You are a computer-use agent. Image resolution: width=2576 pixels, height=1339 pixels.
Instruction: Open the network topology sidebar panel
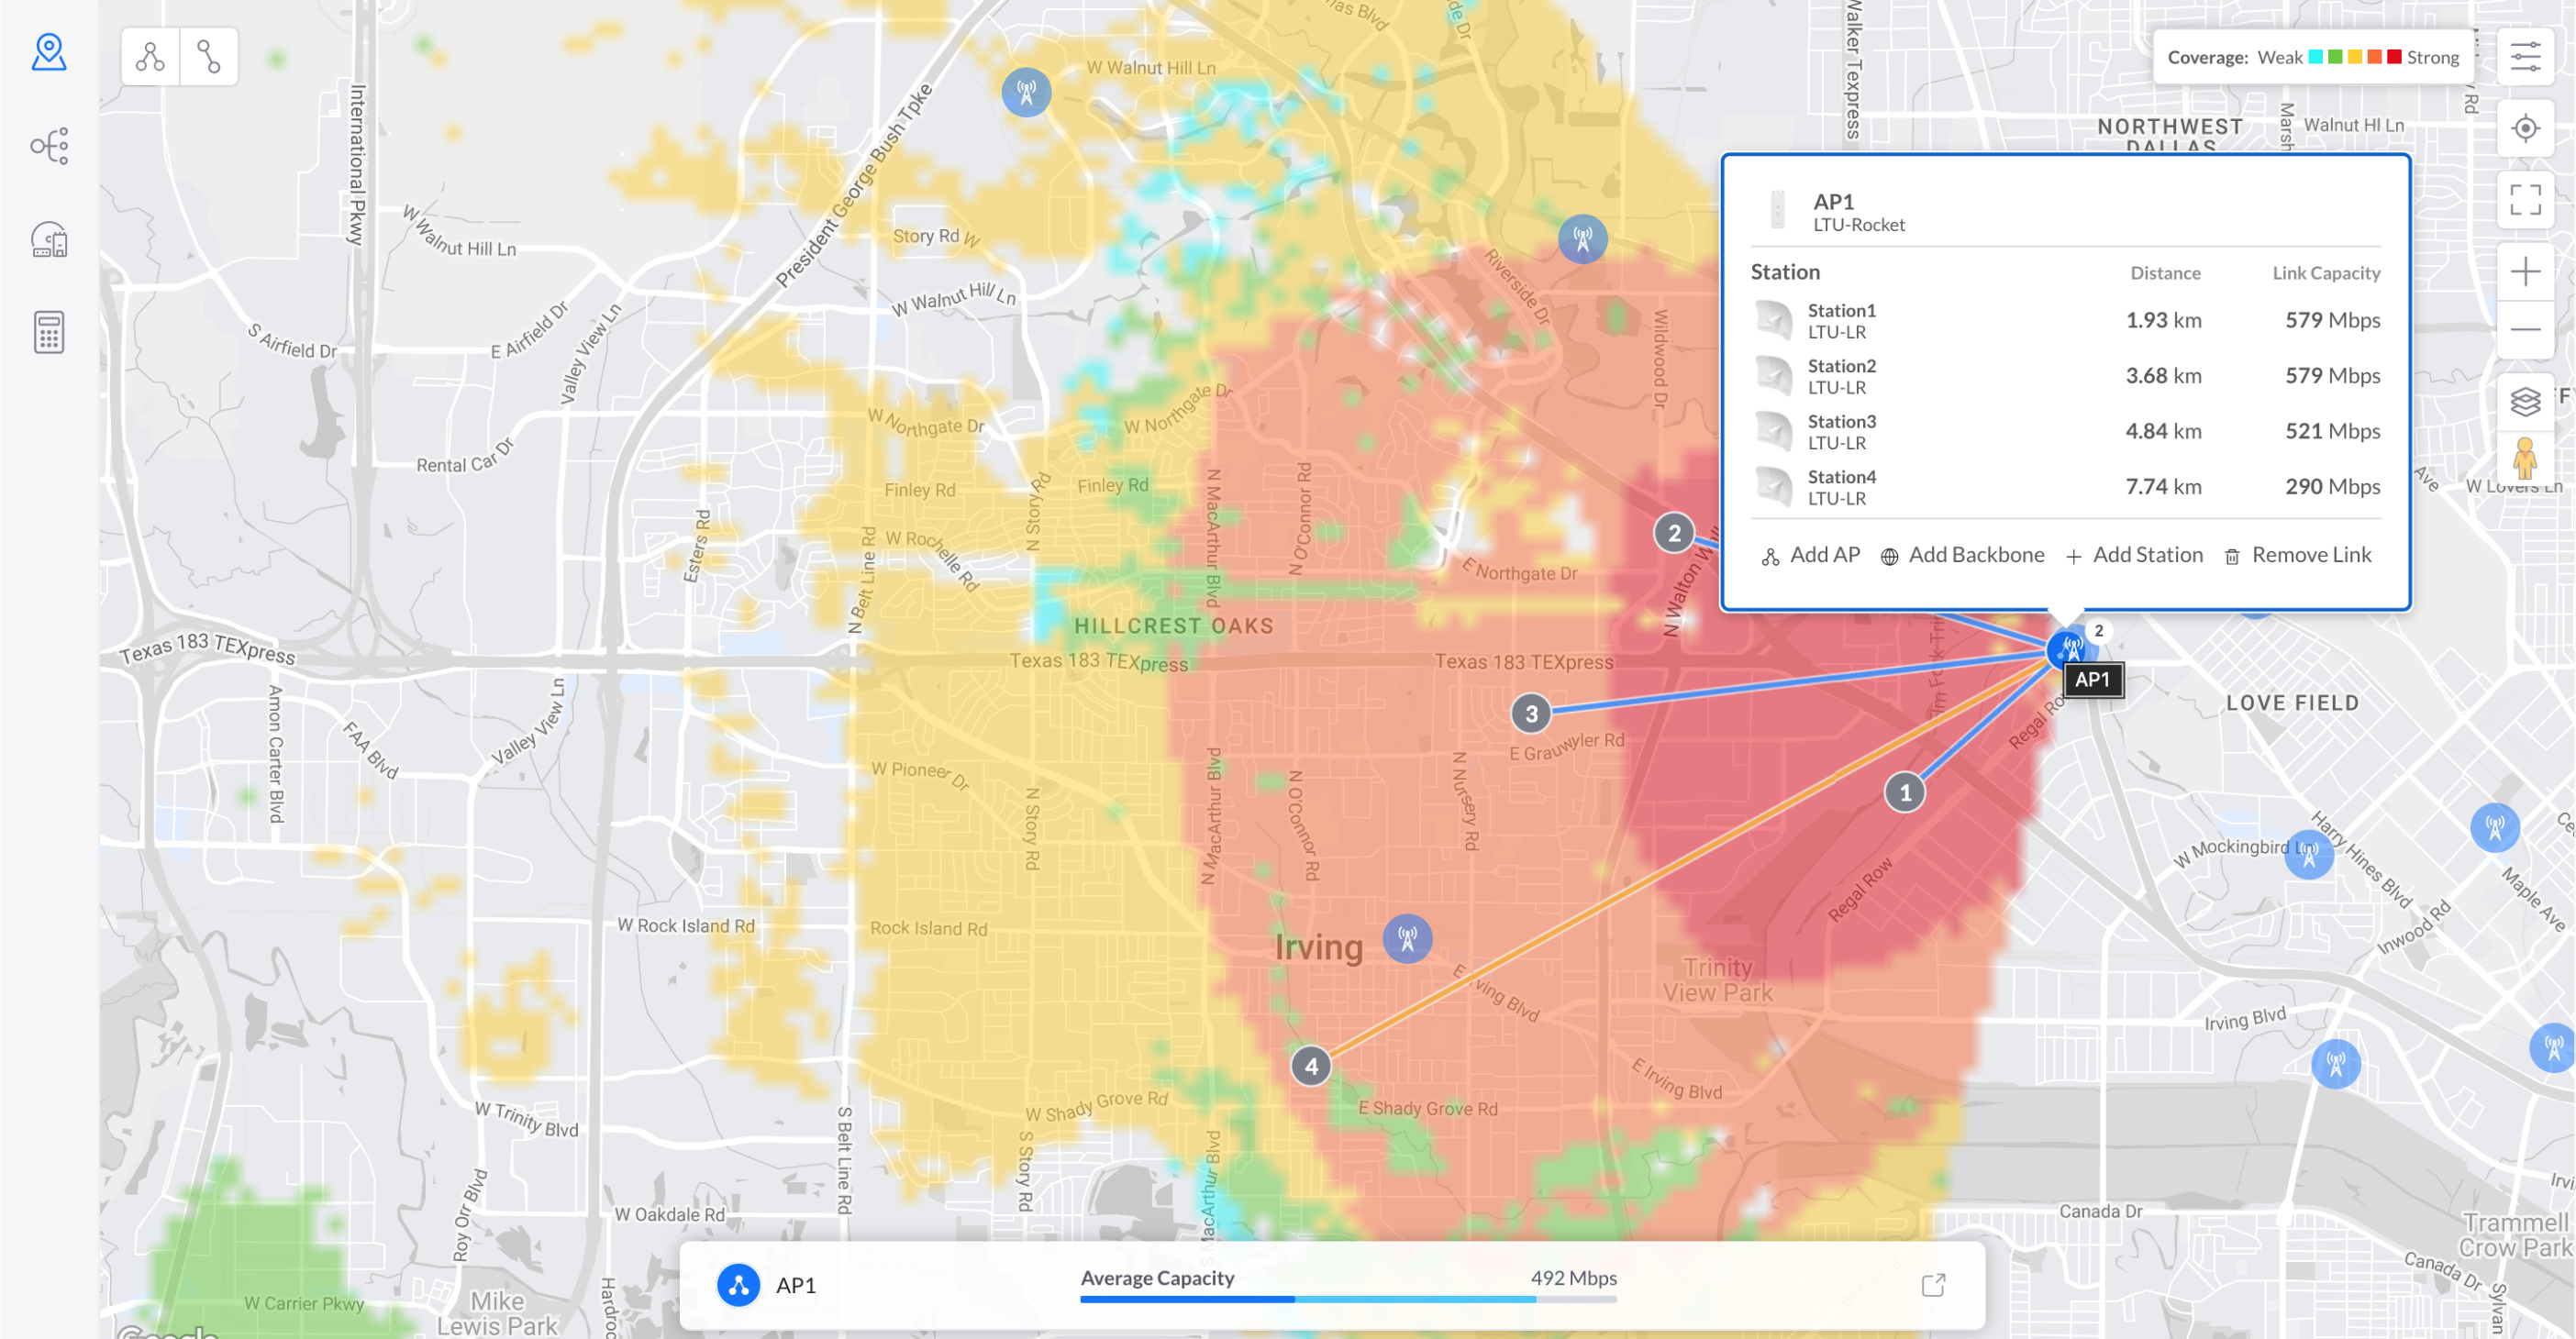point(48,145)
